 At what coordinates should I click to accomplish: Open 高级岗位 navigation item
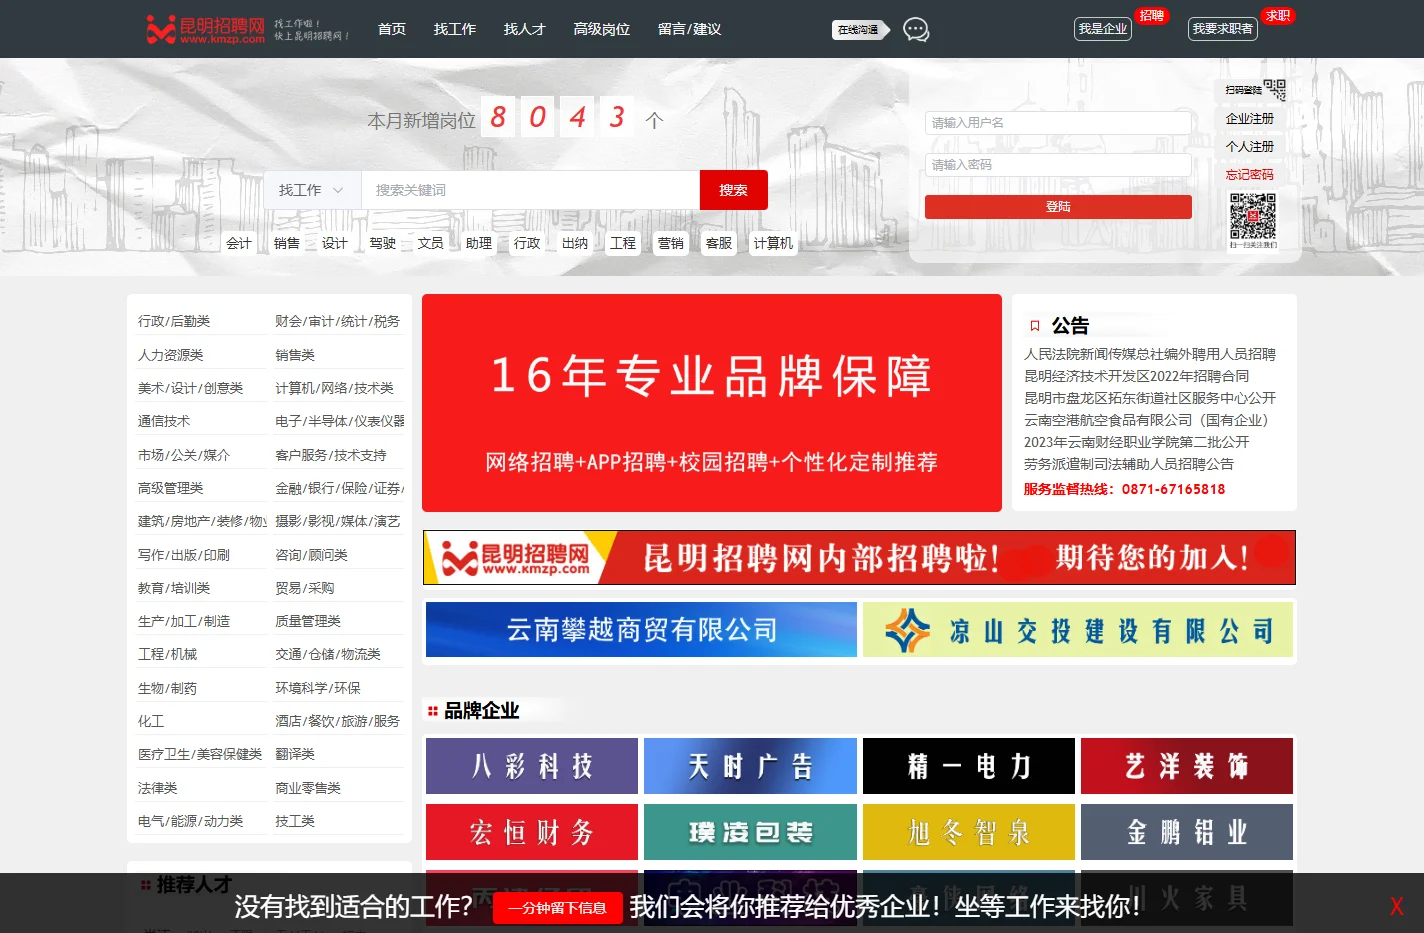(602, 29)
